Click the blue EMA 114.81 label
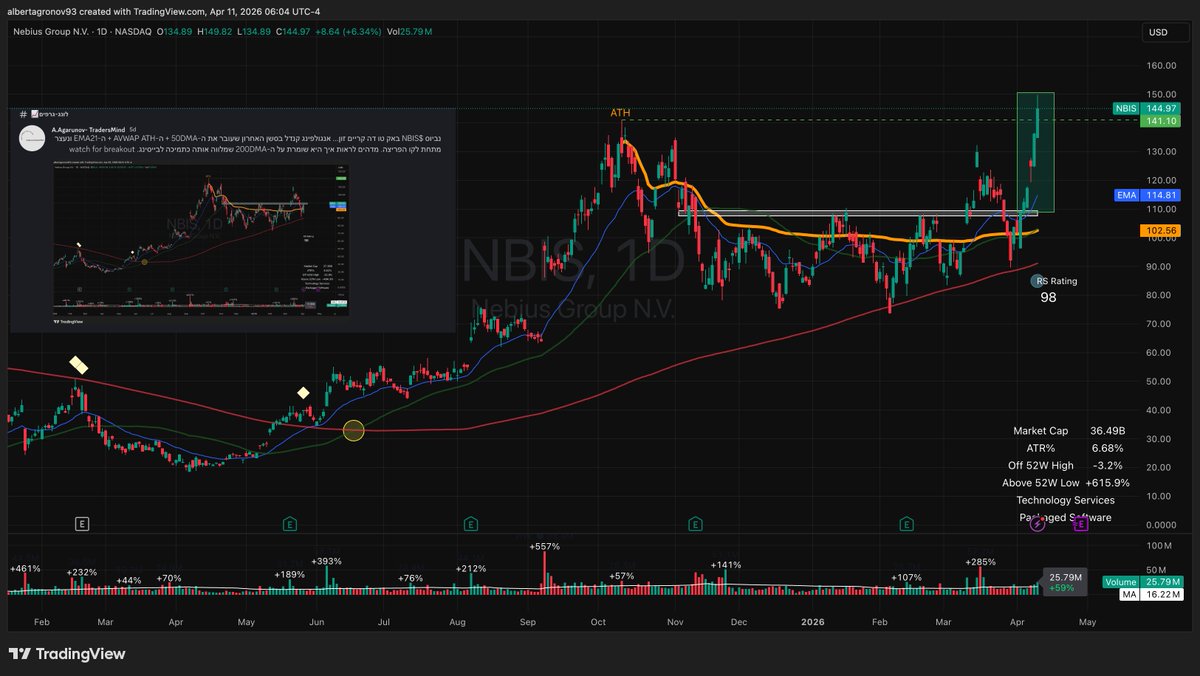This screenshot has width=1200, height=676. pos(1145,196)
